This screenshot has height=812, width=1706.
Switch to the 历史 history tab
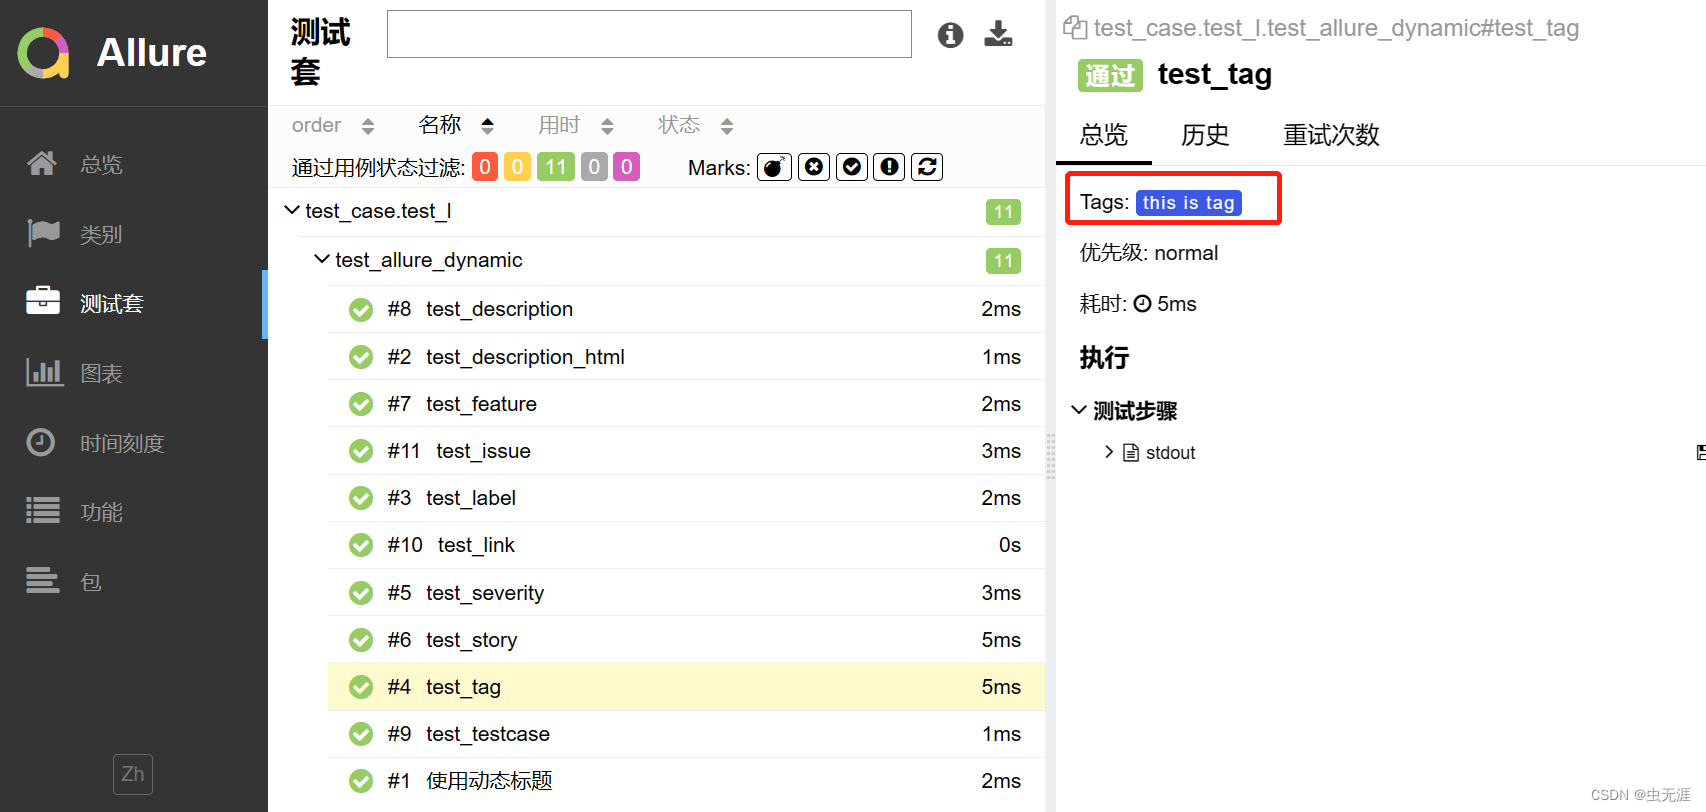pos(1205,135)
